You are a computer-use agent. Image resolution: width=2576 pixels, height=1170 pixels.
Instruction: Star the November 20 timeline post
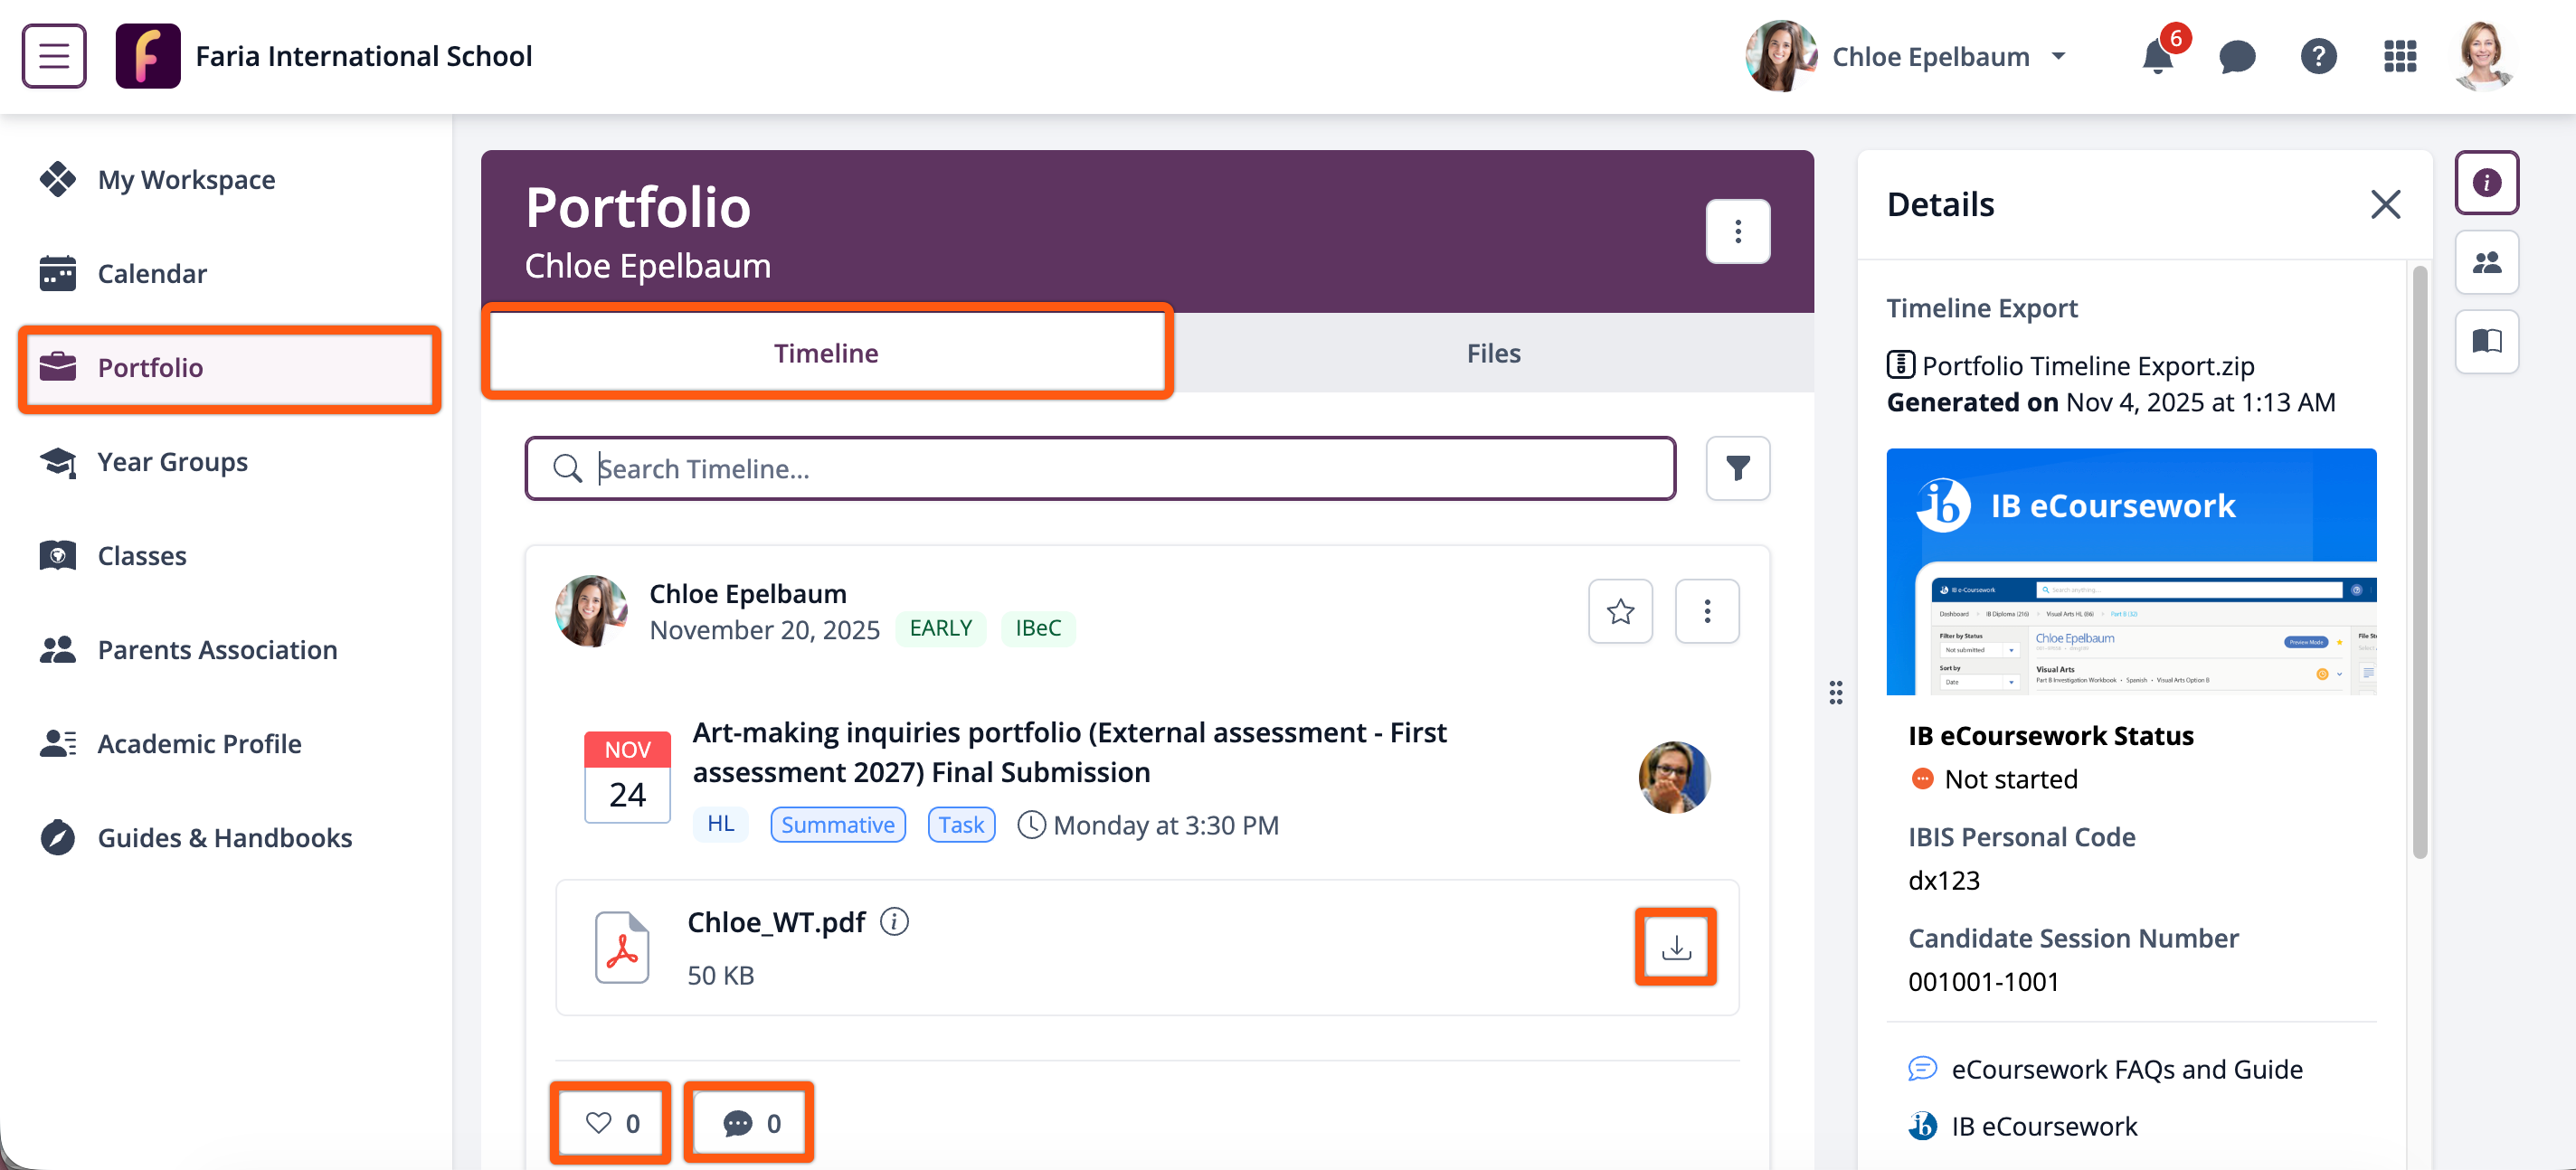point(1620,611)
